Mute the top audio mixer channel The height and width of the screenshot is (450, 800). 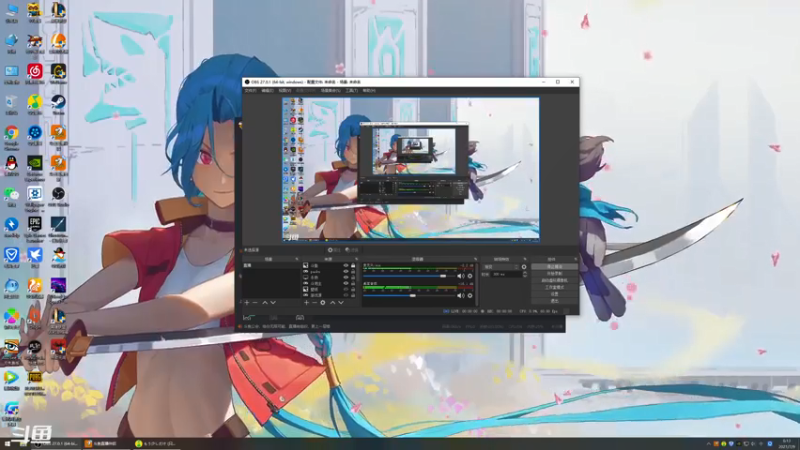point(460,276)
